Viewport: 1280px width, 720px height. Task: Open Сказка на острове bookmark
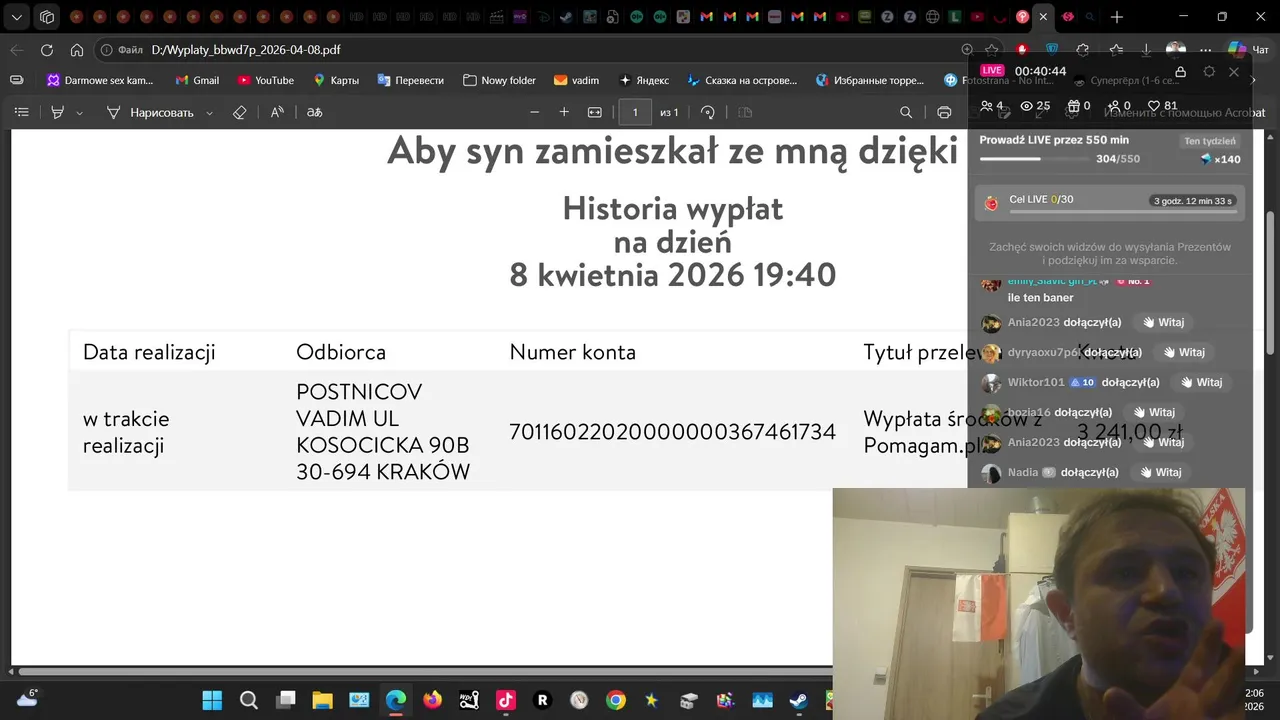point(742,80)
